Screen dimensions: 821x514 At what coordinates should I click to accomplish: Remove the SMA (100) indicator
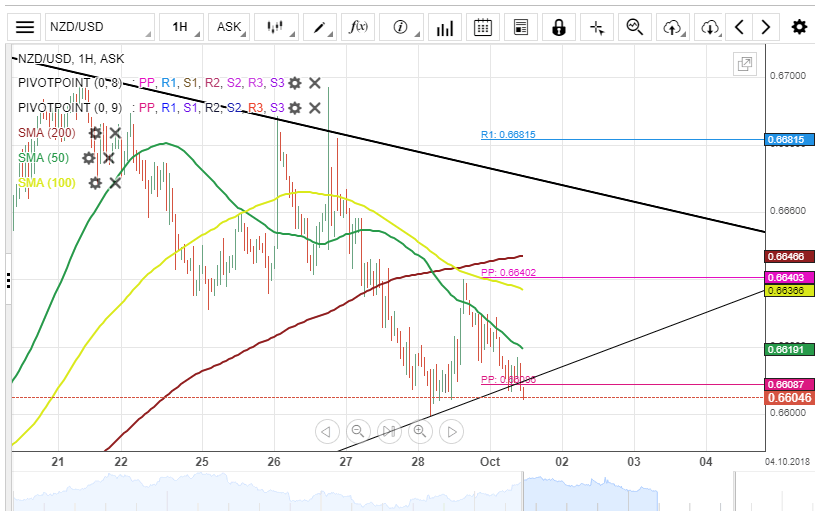pyautogui.click(x=115, y=183)
